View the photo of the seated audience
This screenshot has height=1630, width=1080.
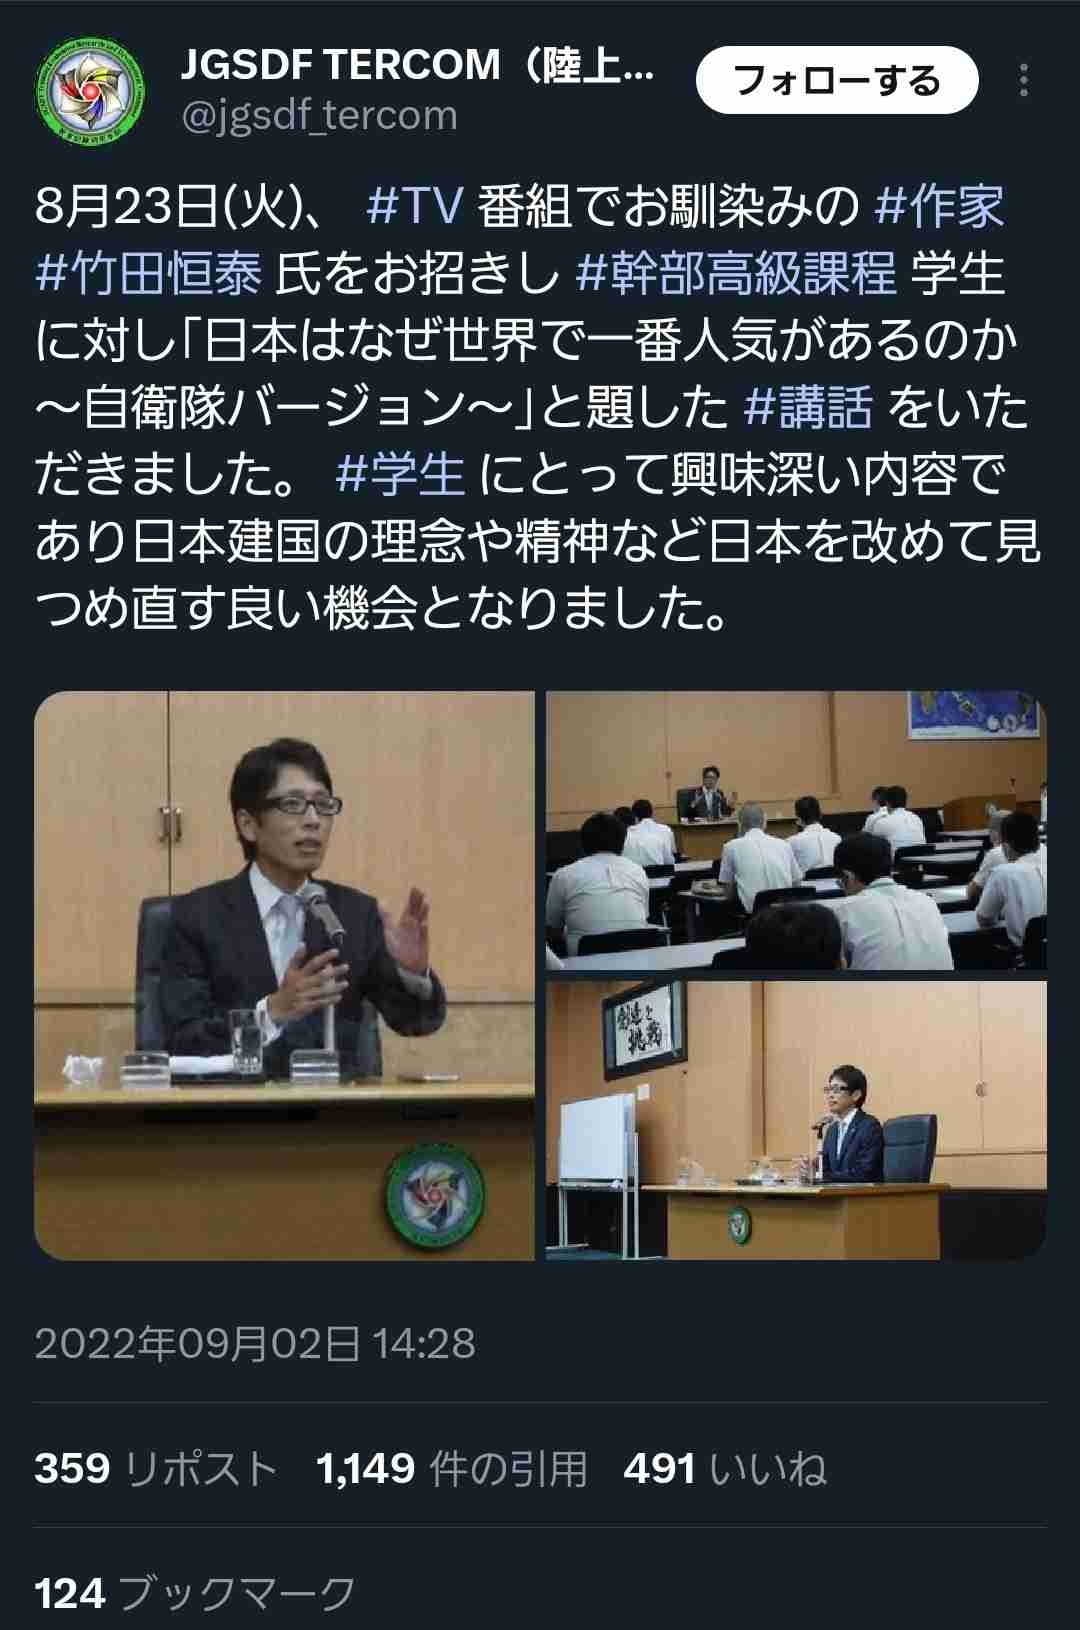pos(796,830)
